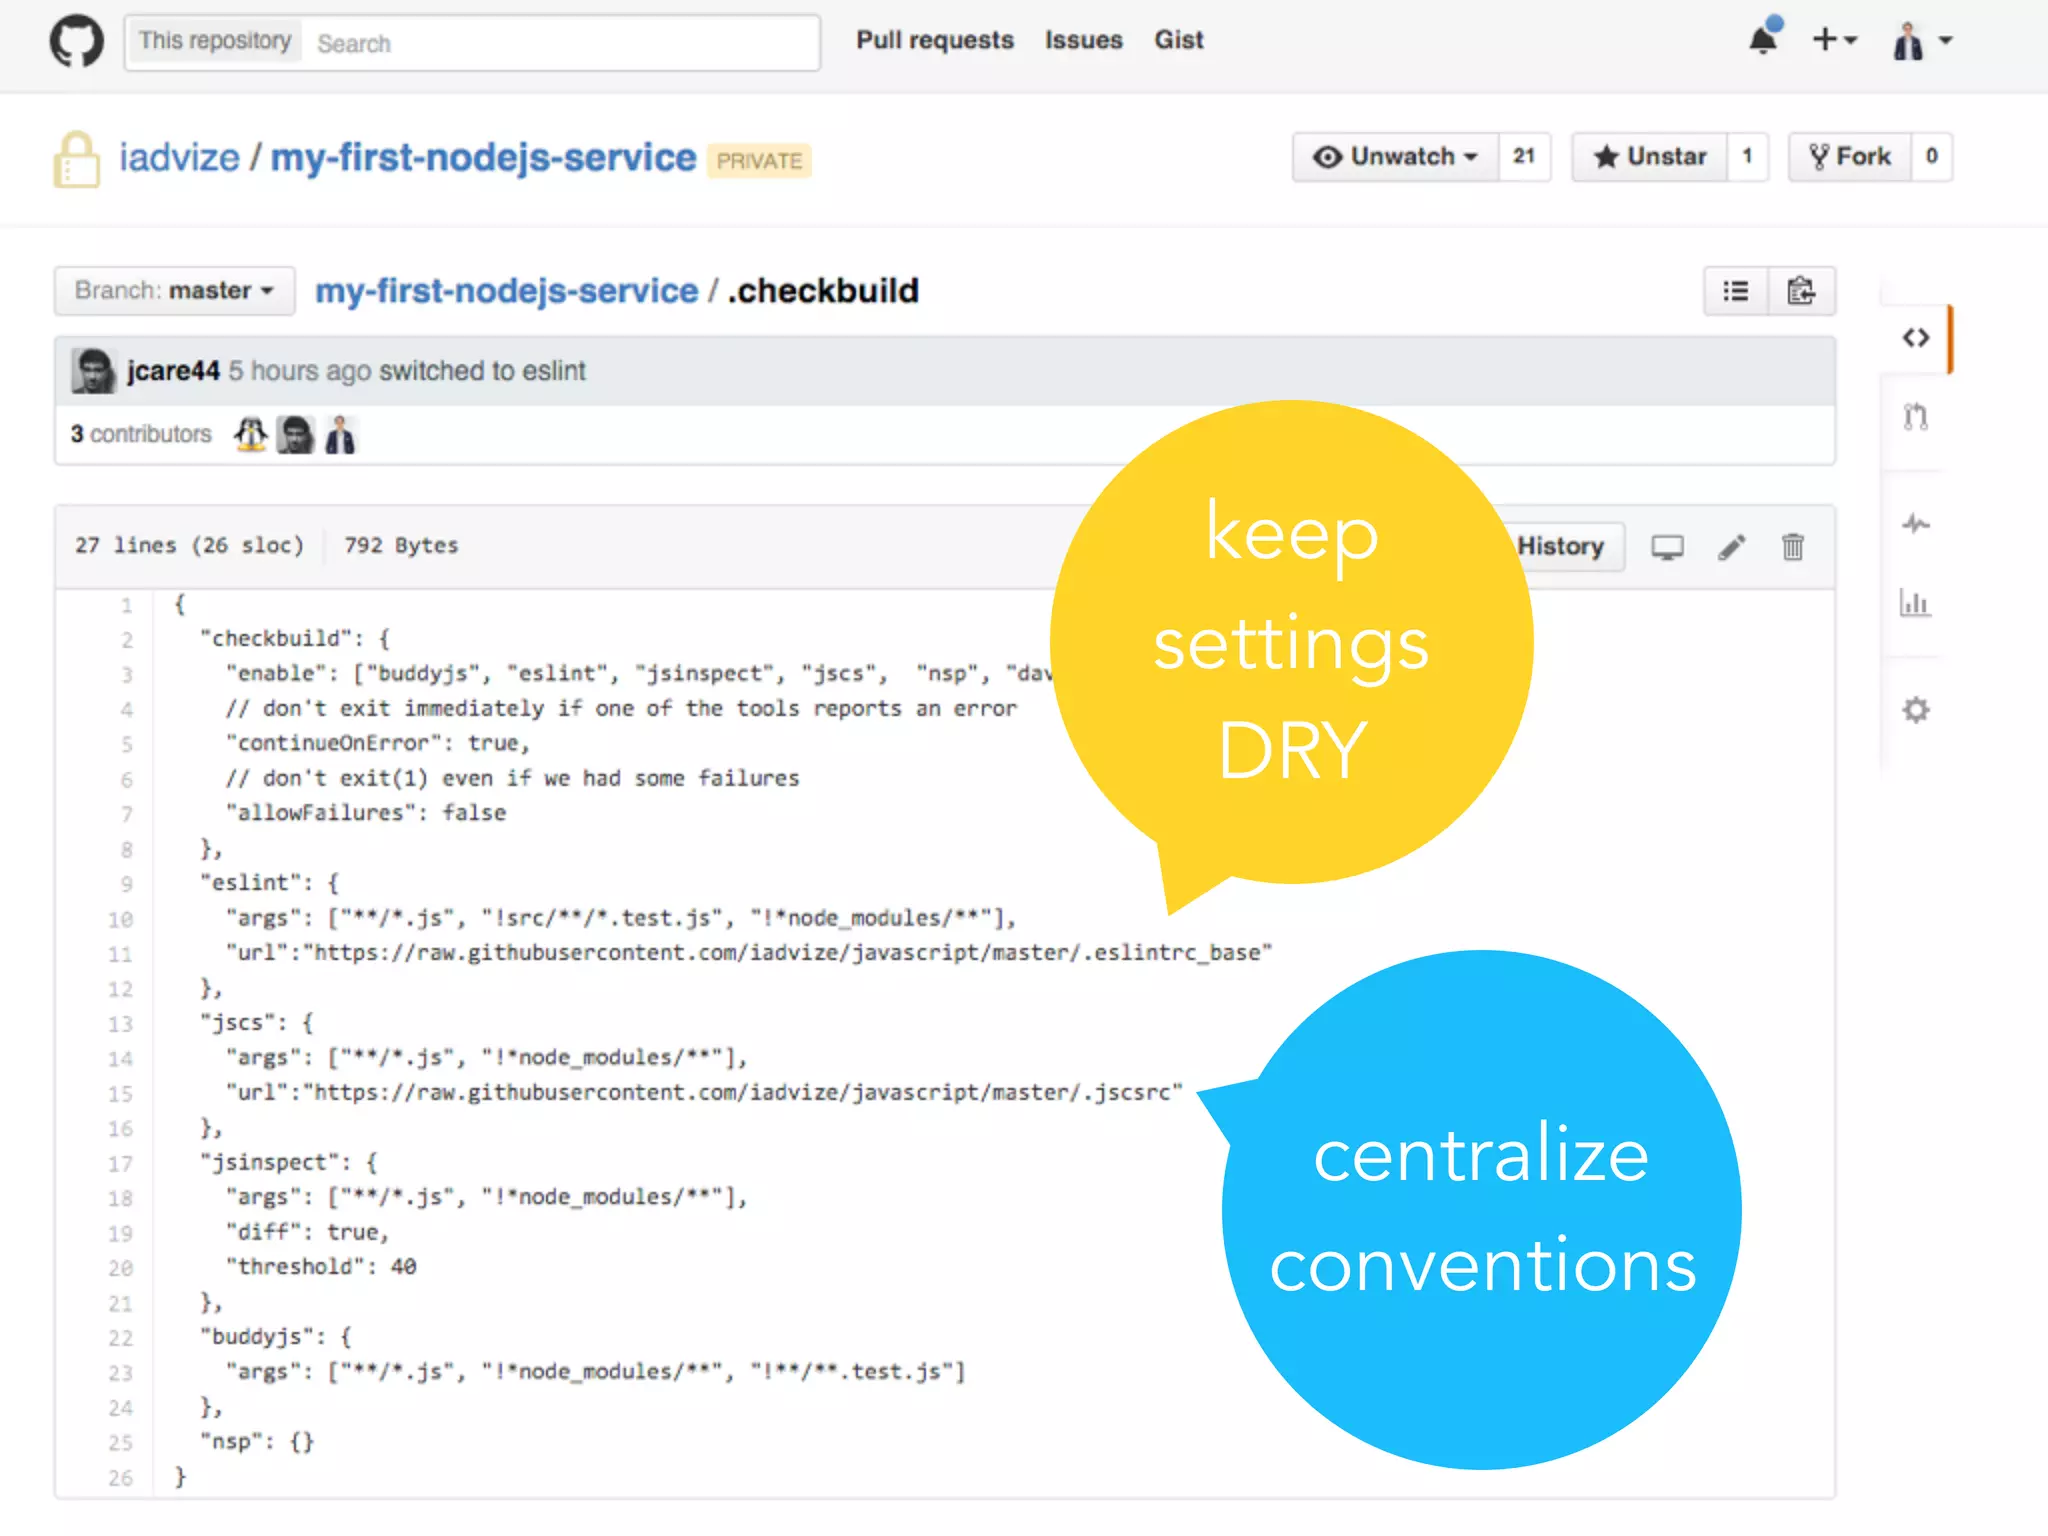Click the jcare44 commit avatar thumbnail
The height and width of the screenshot is (1536, 2048).
(94, 371)
